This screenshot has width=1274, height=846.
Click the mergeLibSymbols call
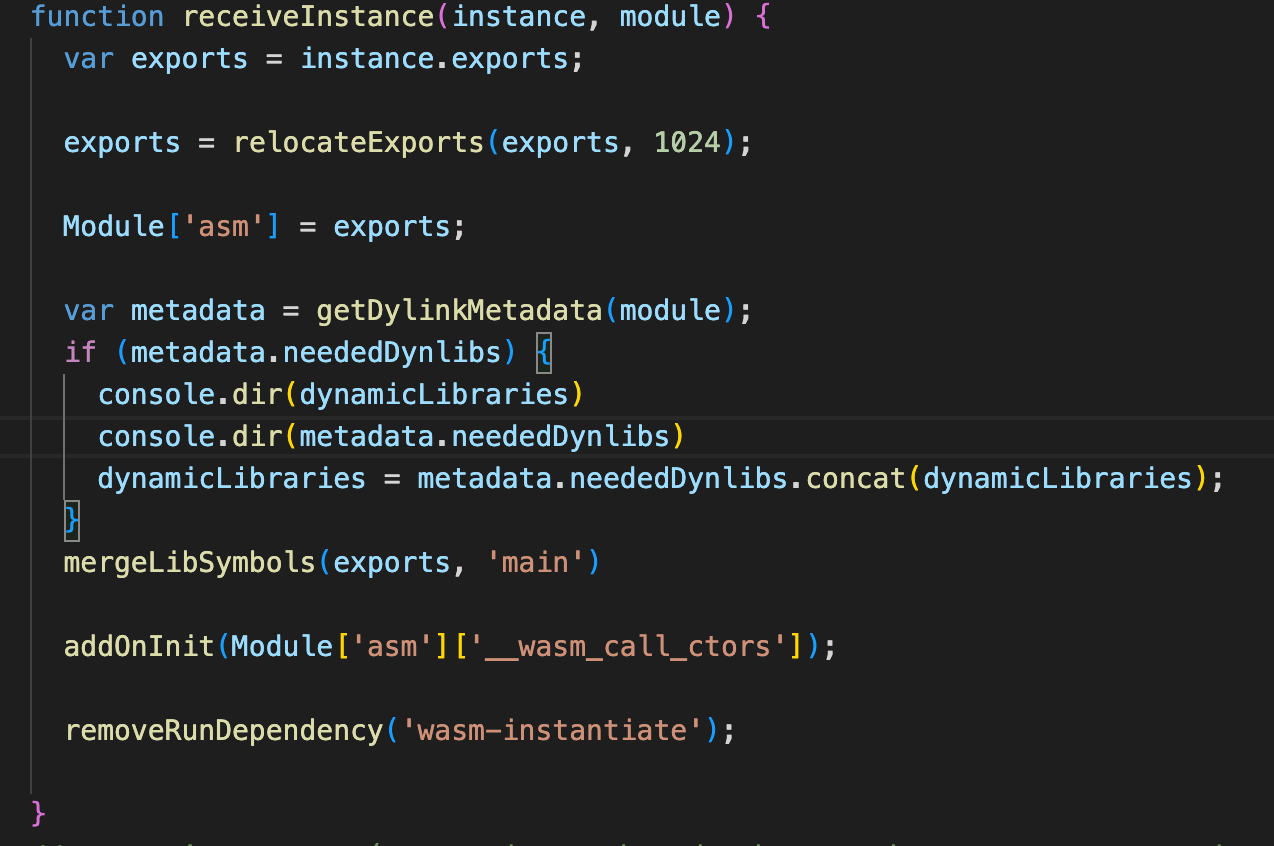pos(190,563)
